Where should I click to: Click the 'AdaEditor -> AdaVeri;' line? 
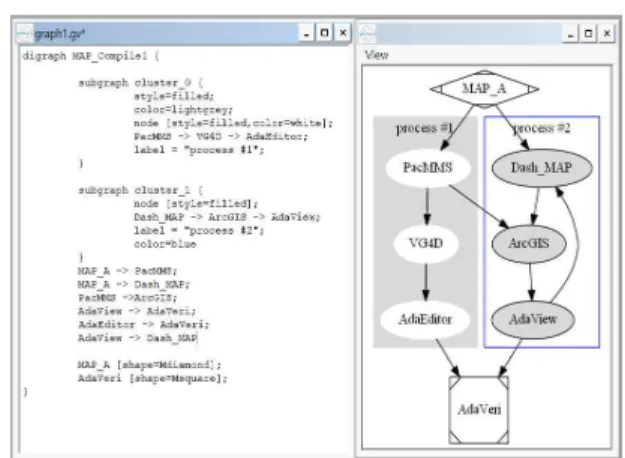coord(143,324)
